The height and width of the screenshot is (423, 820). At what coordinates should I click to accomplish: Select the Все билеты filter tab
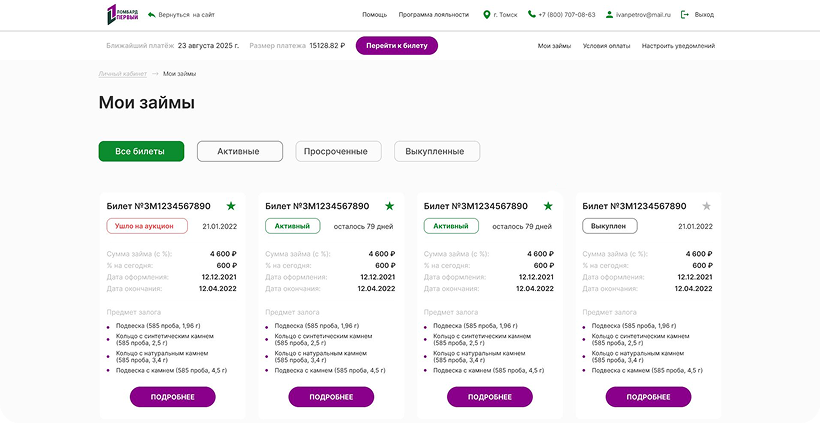pos(141,152)
